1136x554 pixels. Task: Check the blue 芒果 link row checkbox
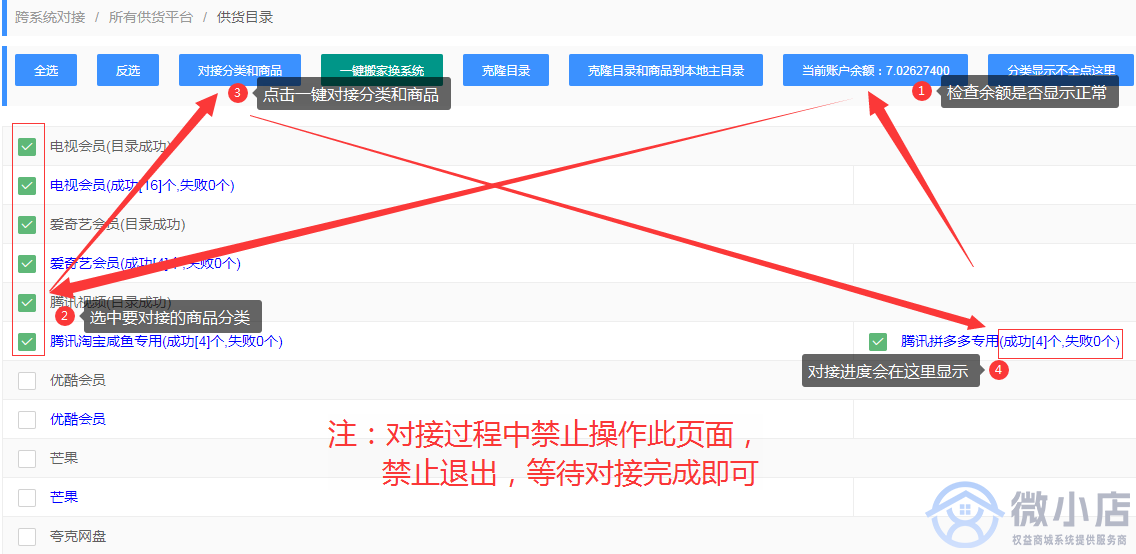(27, 498)
